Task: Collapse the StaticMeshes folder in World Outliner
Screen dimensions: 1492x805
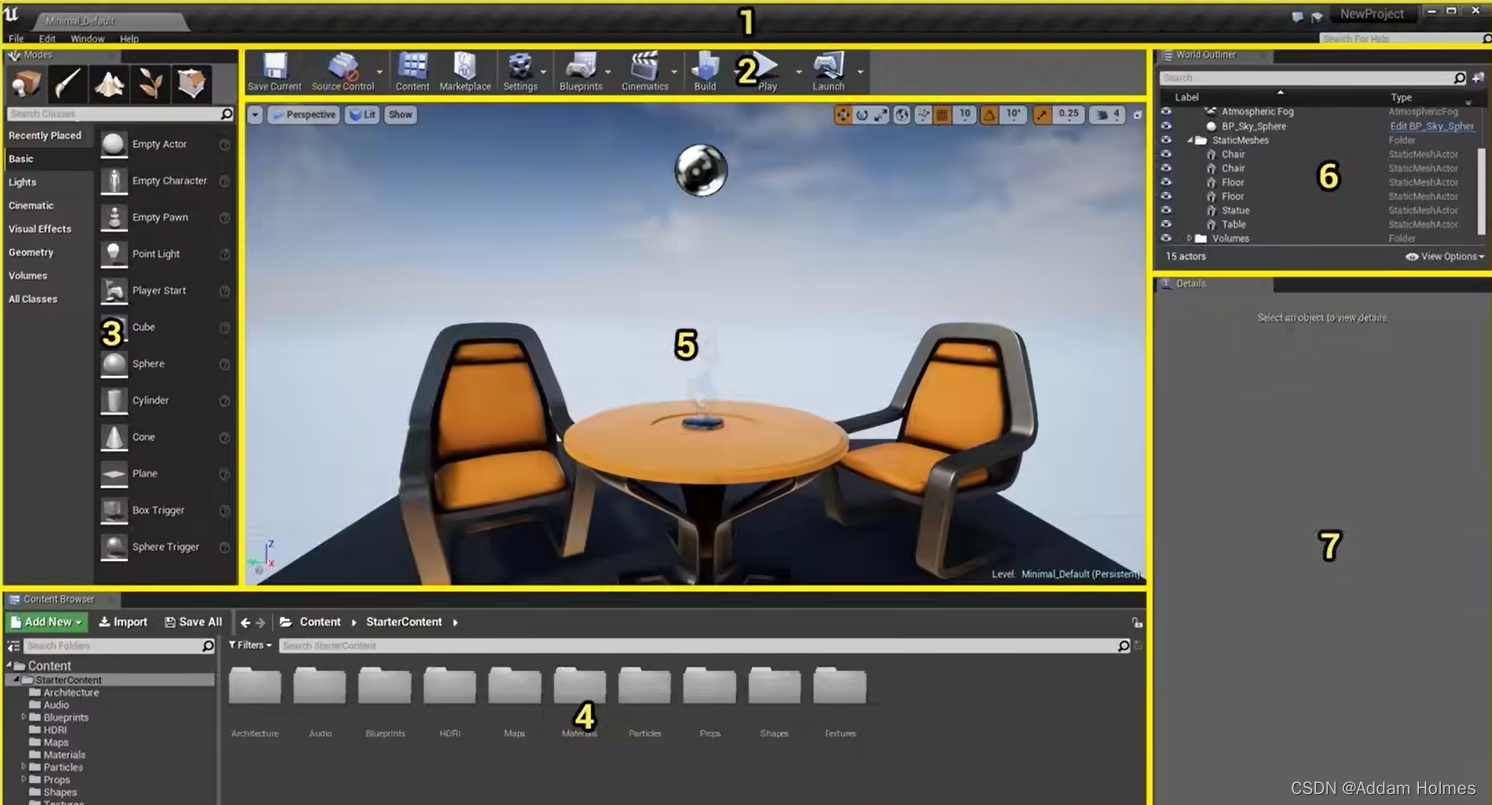Action: coord(1190,140)
